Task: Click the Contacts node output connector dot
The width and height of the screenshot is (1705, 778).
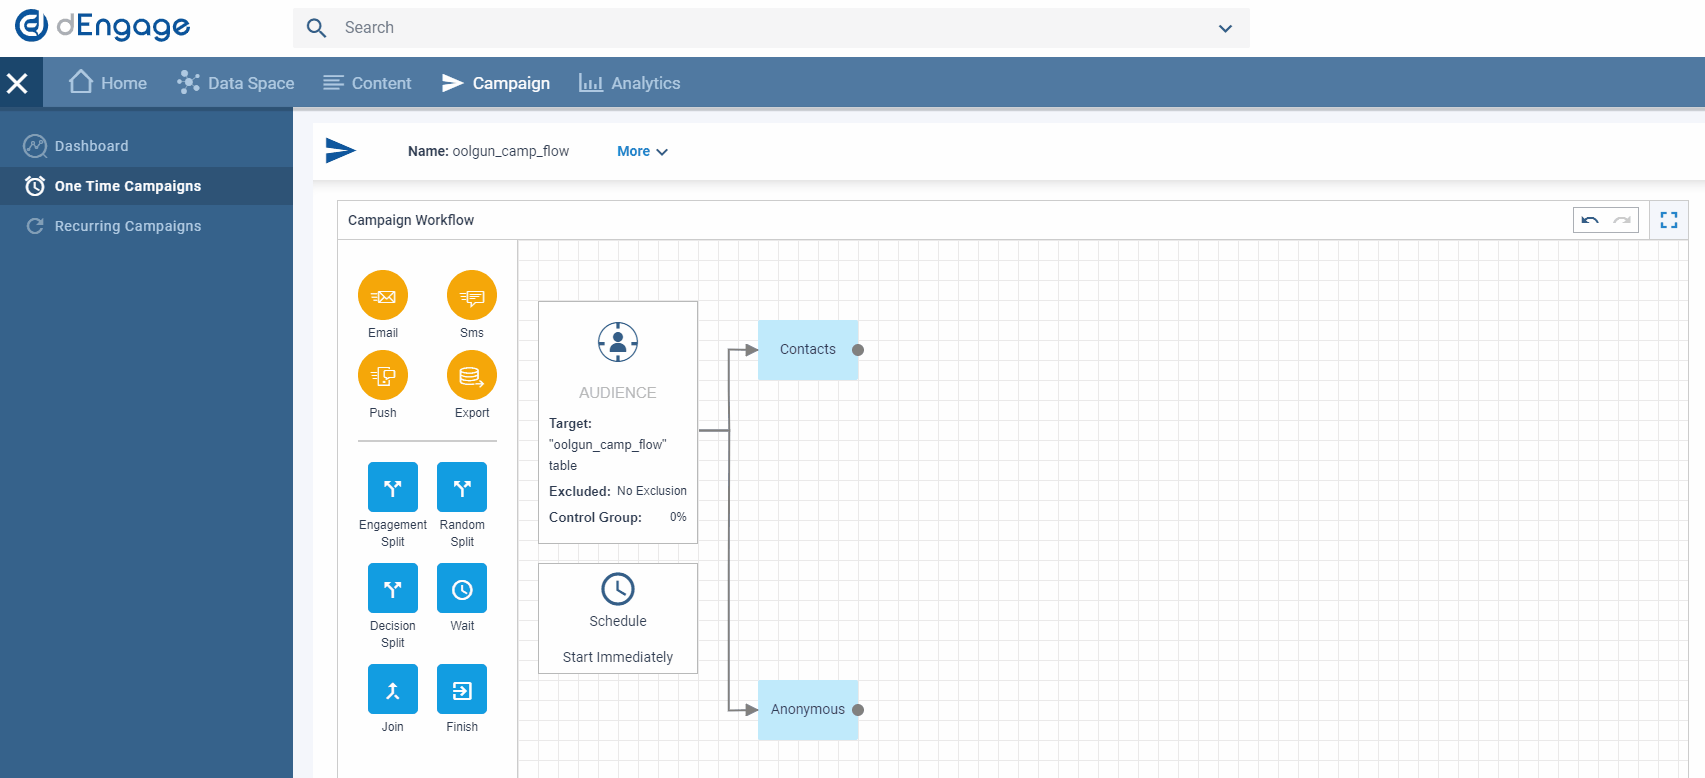Action: click(858, 350)
